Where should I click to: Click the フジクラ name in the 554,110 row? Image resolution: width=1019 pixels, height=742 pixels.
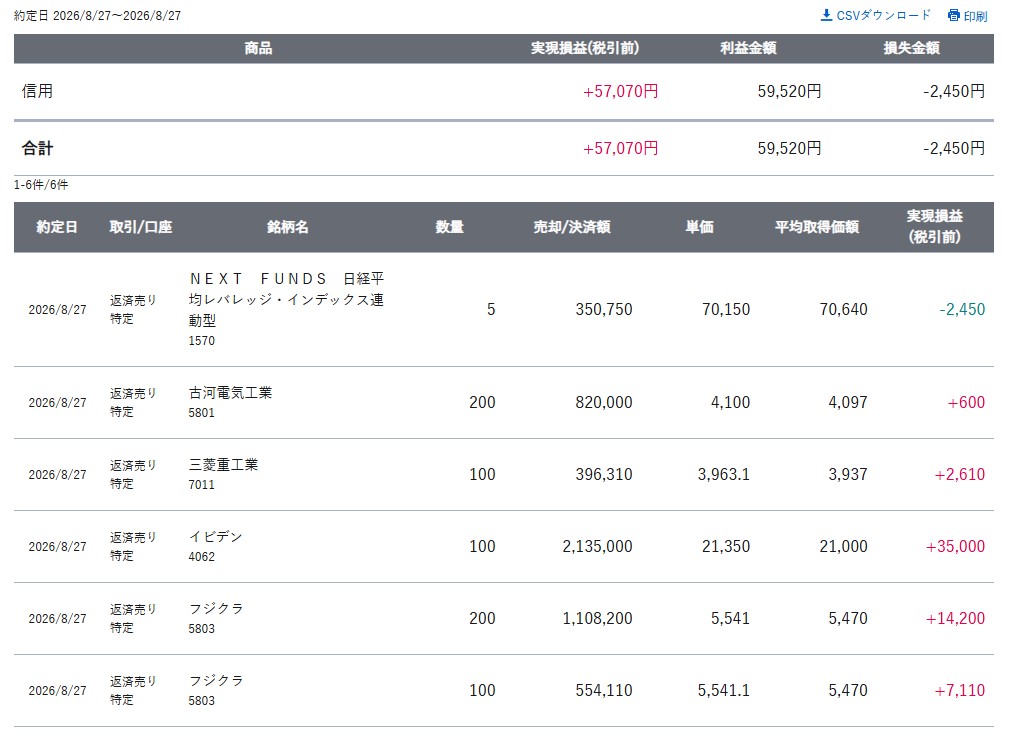216,681
